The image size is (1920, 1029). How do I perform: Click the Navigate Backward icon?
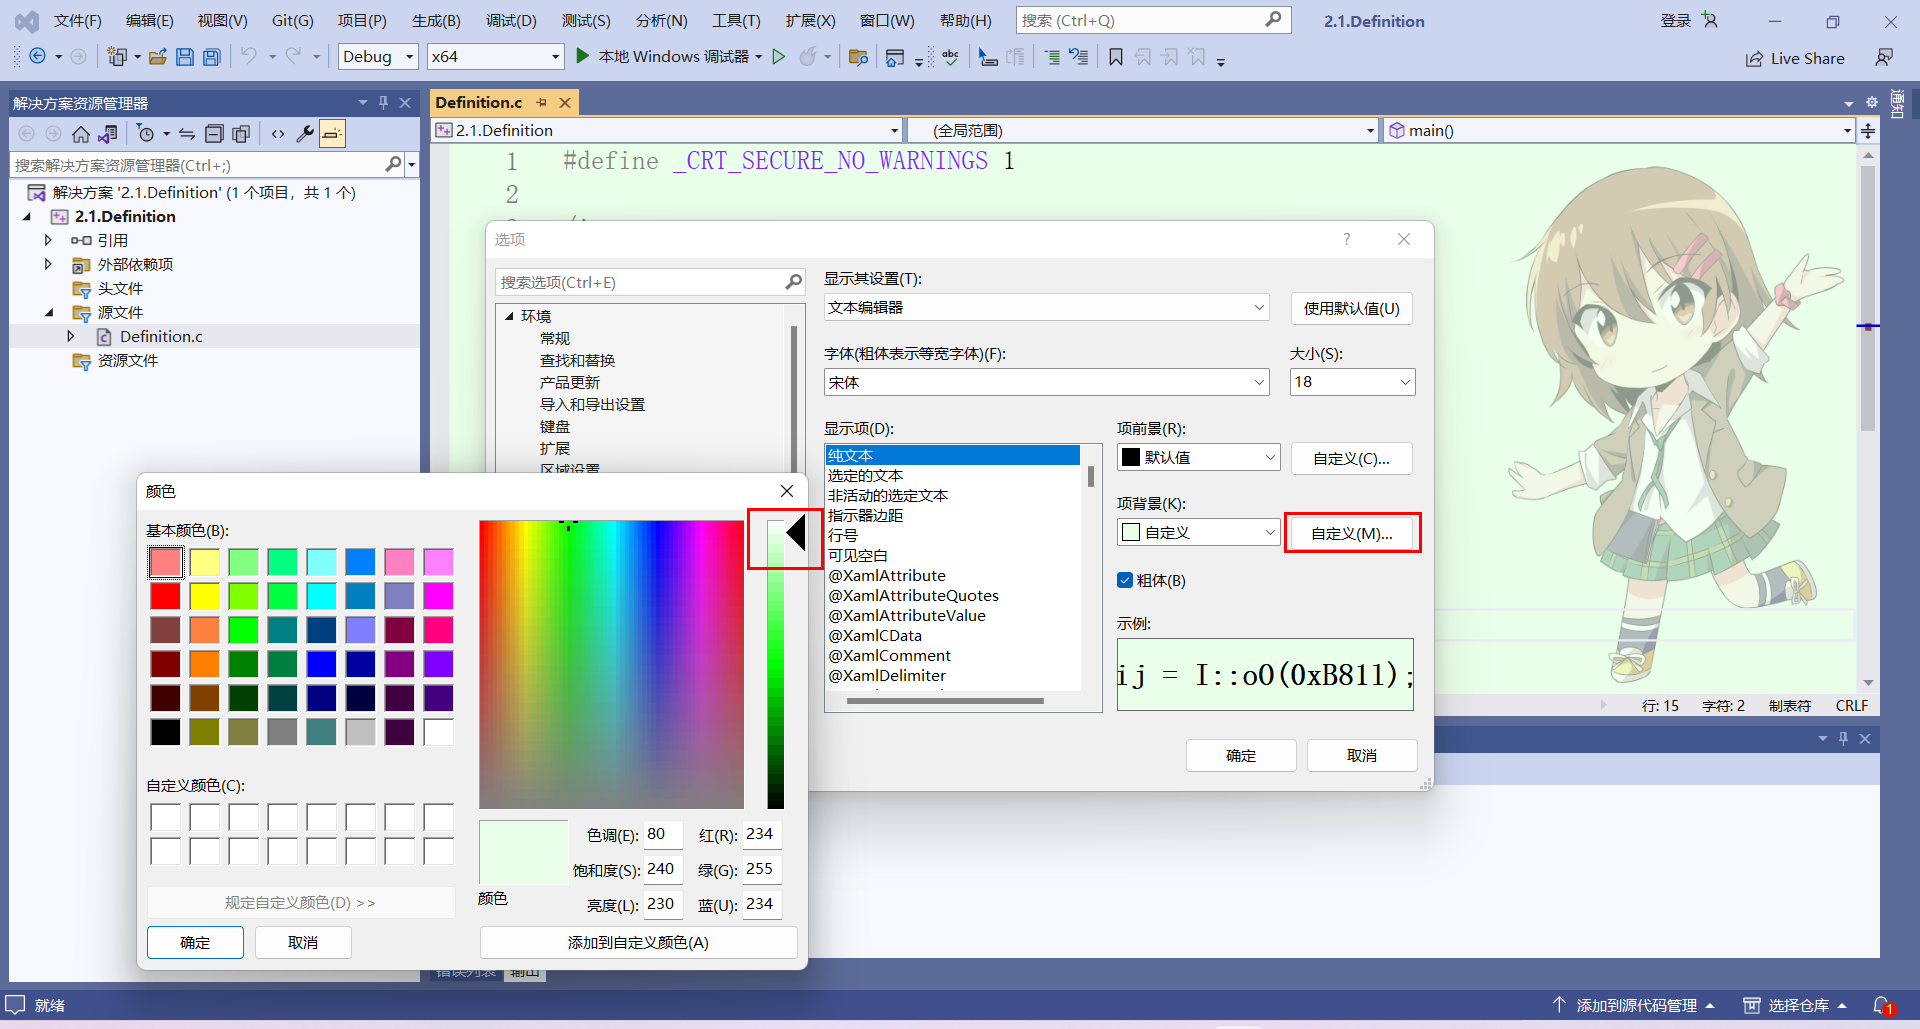pyautogui.click(x=37, y=57)
